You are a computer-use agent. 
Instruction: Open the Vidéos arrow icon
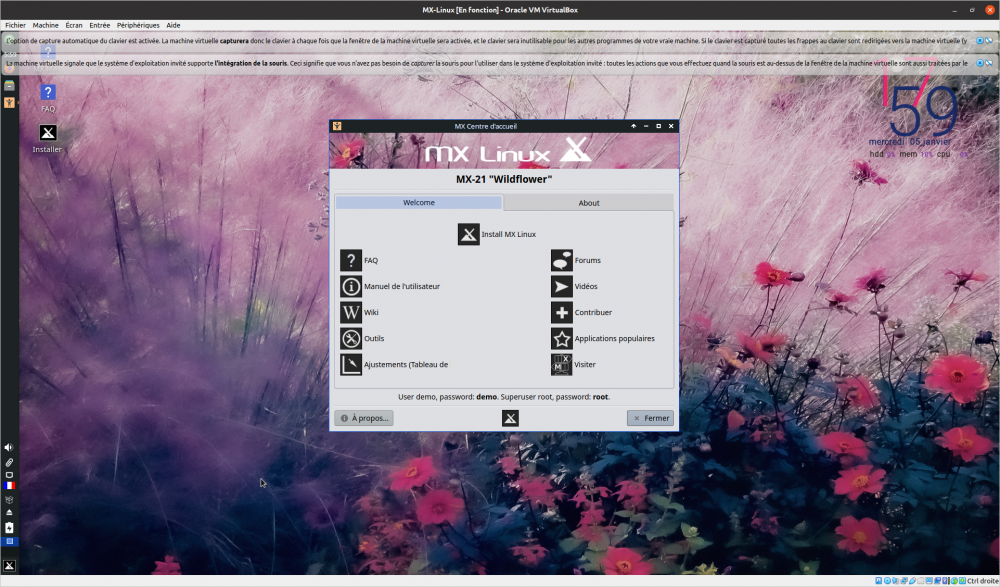(x=562, y=286)
